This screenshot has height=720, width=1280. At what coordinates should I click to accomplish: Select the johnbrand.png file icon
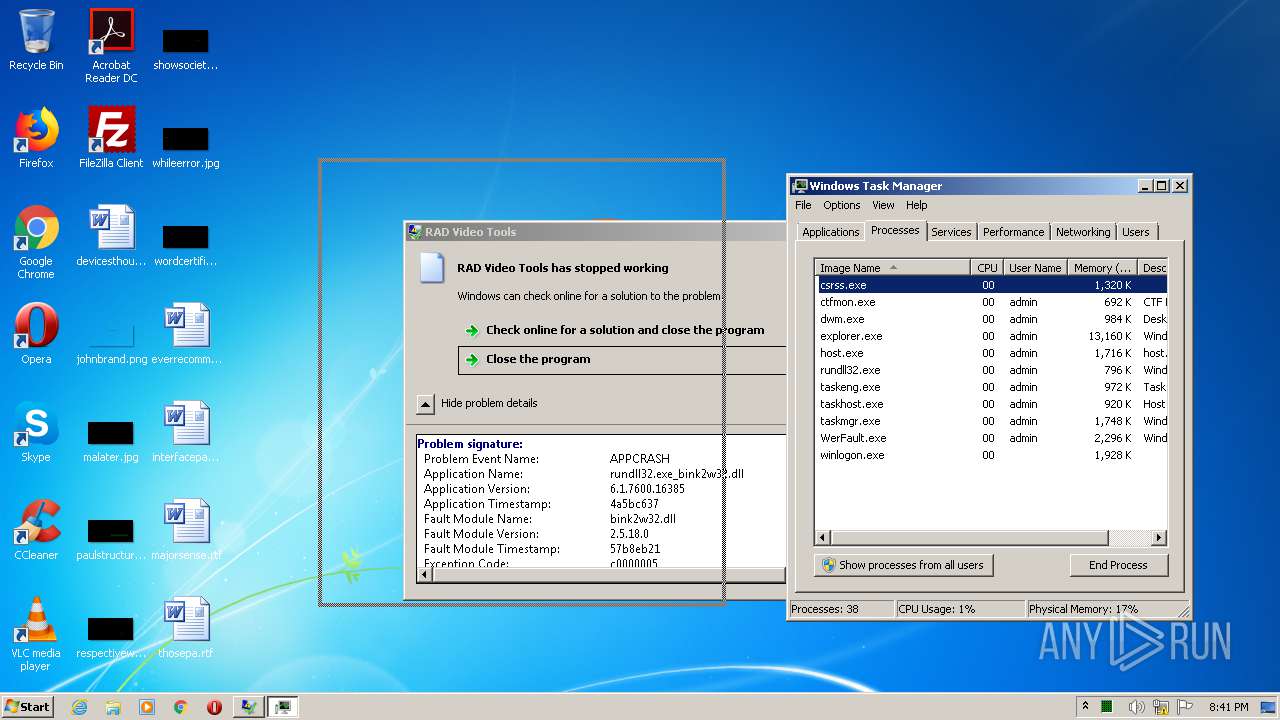tap(111, 342)
